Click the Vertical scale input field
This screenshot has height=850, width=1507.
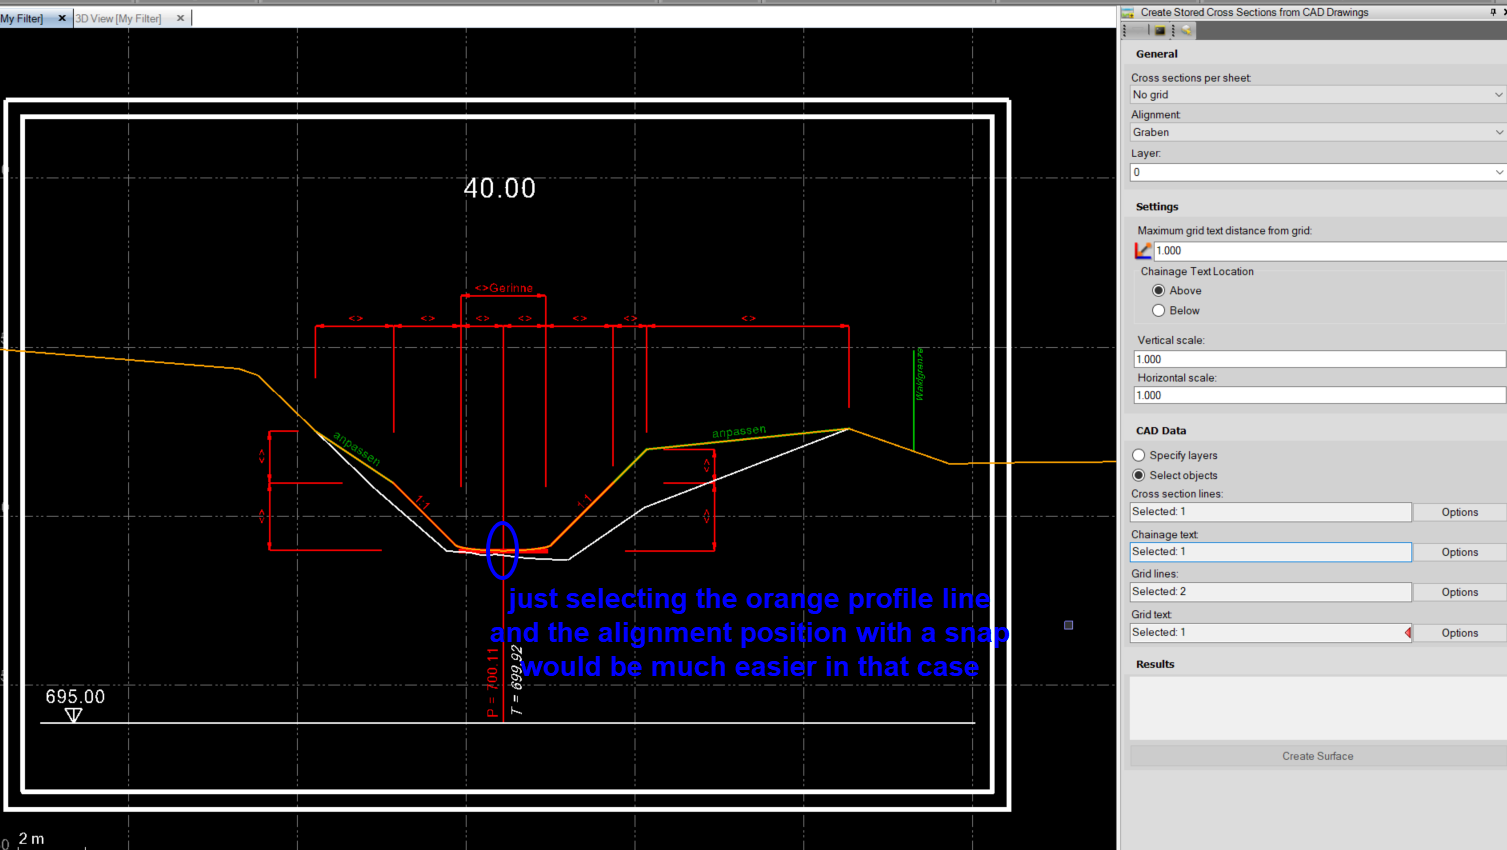(1318, 359)
